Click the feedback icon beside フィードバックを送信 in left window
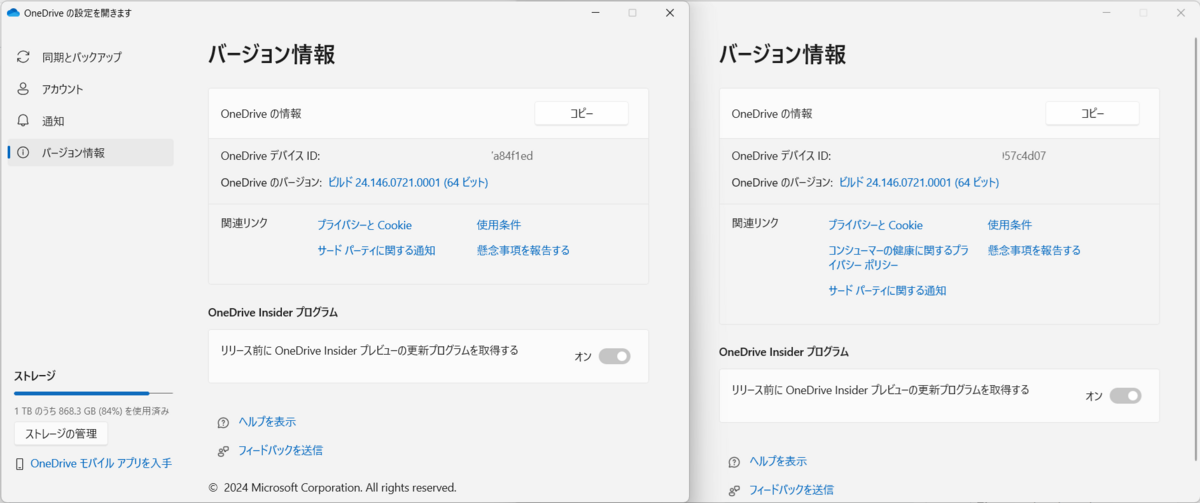Viewport: 1200px width, 503px height. click(x=224, y=451)
